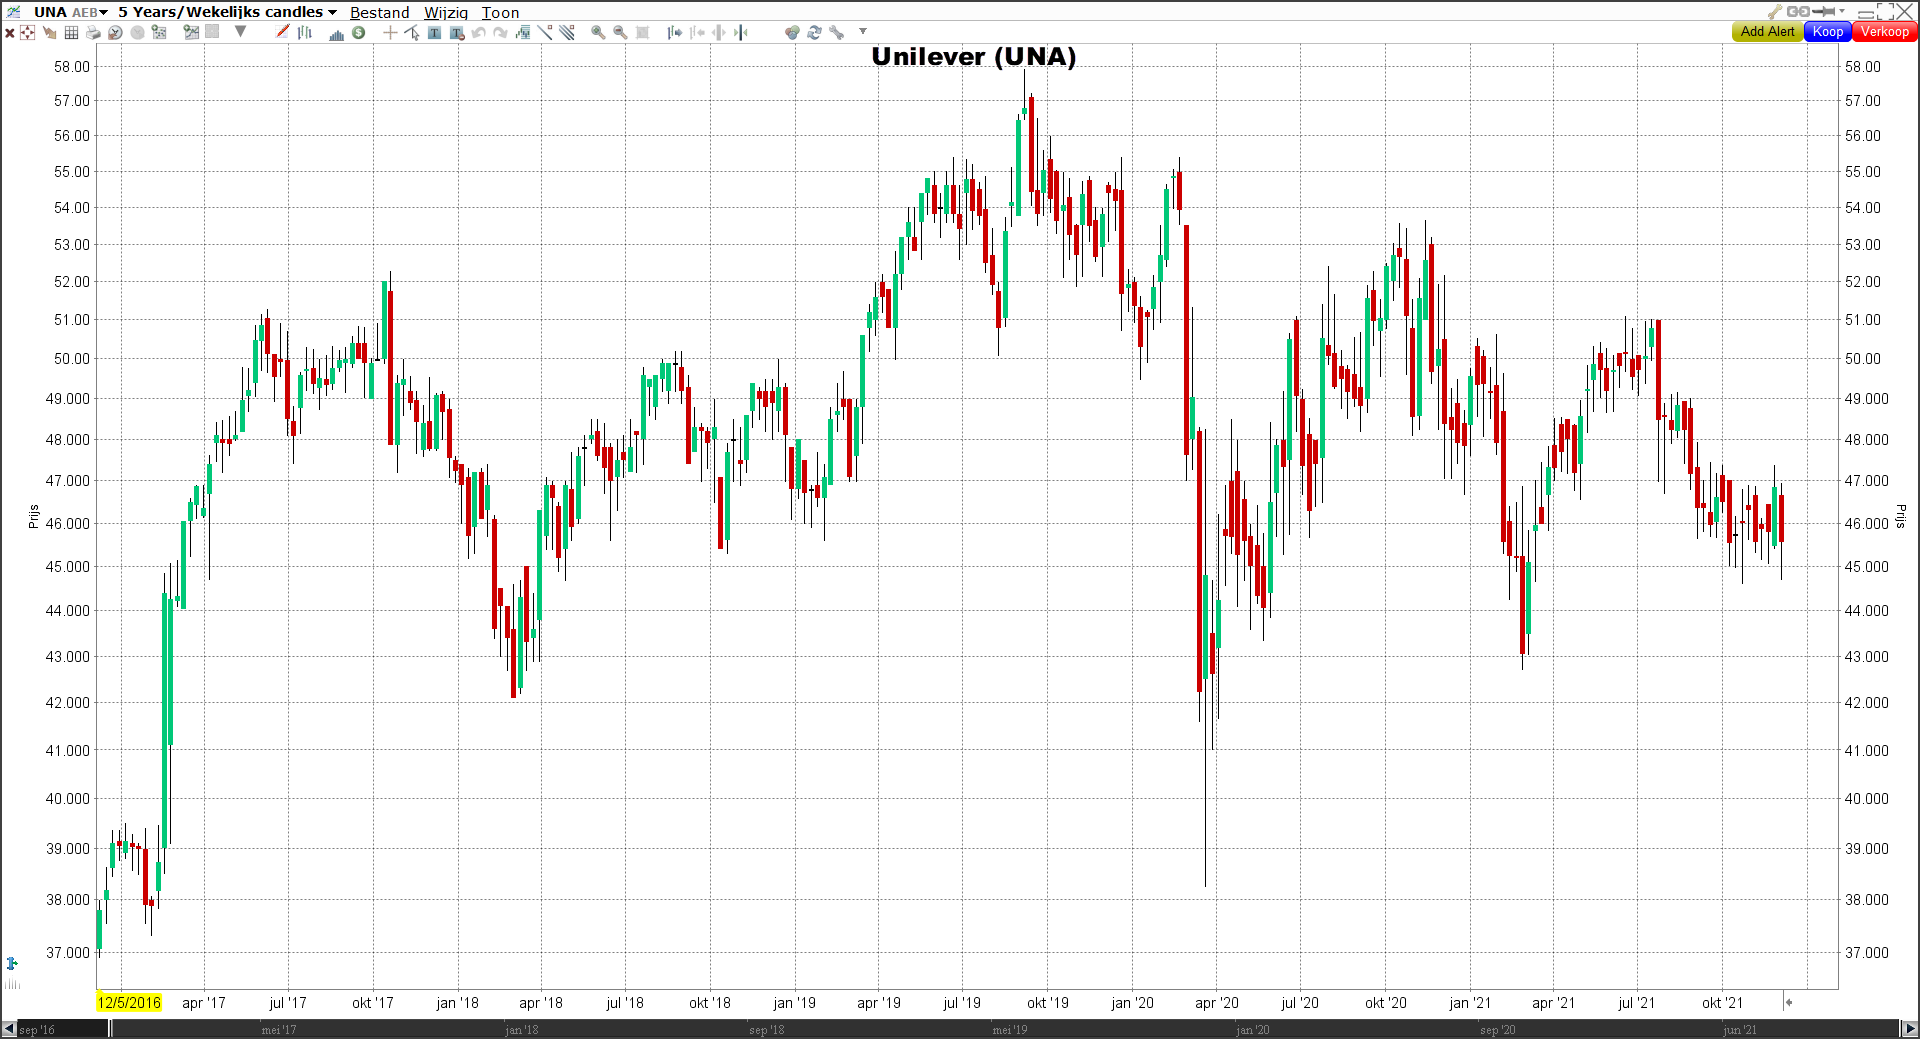Click the chart app icon in title bar
The width and height of the screenshot is (1920, 1039).
14,11
